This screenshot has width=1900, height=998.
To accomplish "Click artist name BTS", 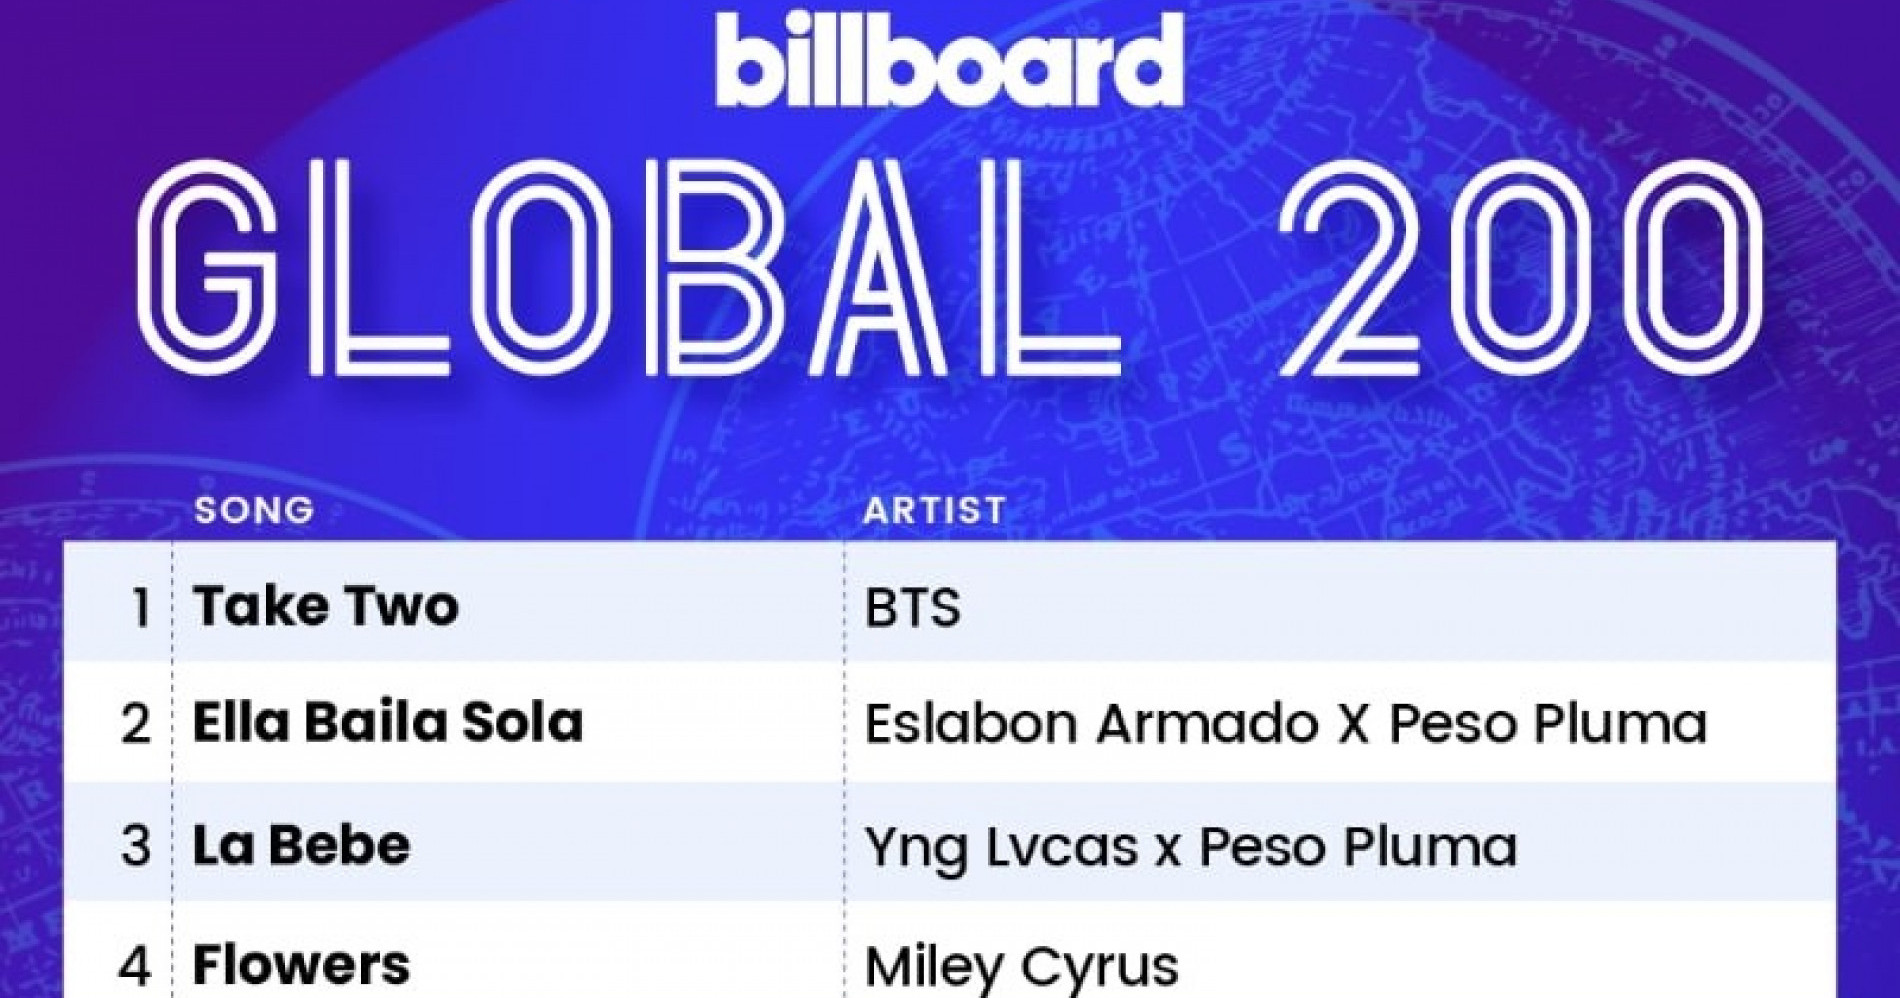I will tap(912, 607).
